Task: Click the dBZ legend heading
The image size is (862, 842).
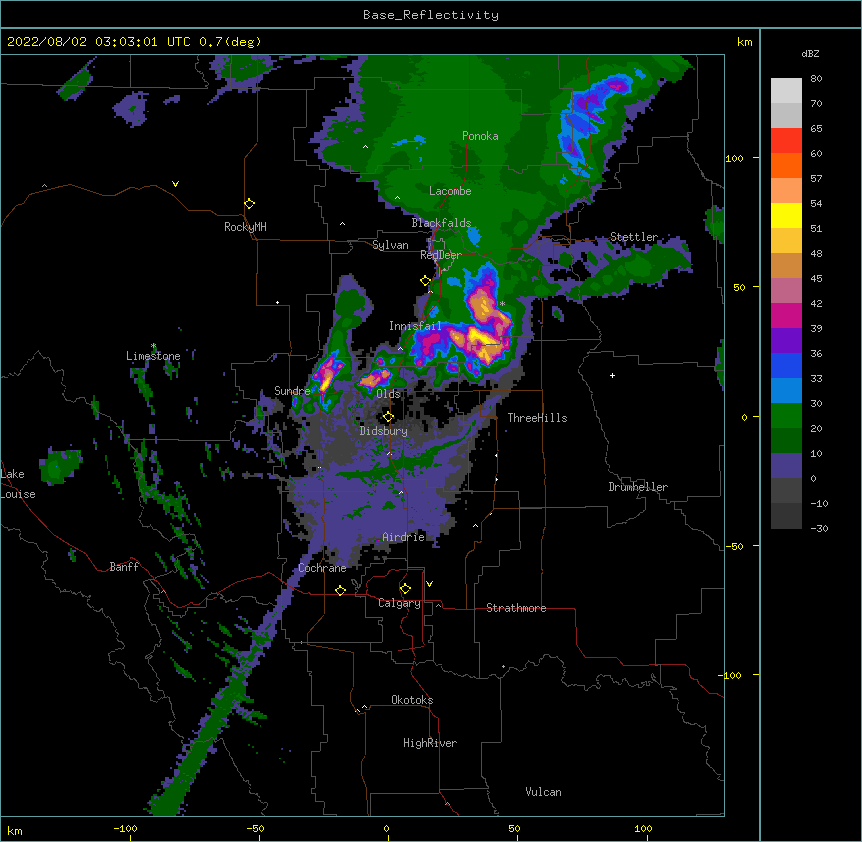Action: (810, 54)
